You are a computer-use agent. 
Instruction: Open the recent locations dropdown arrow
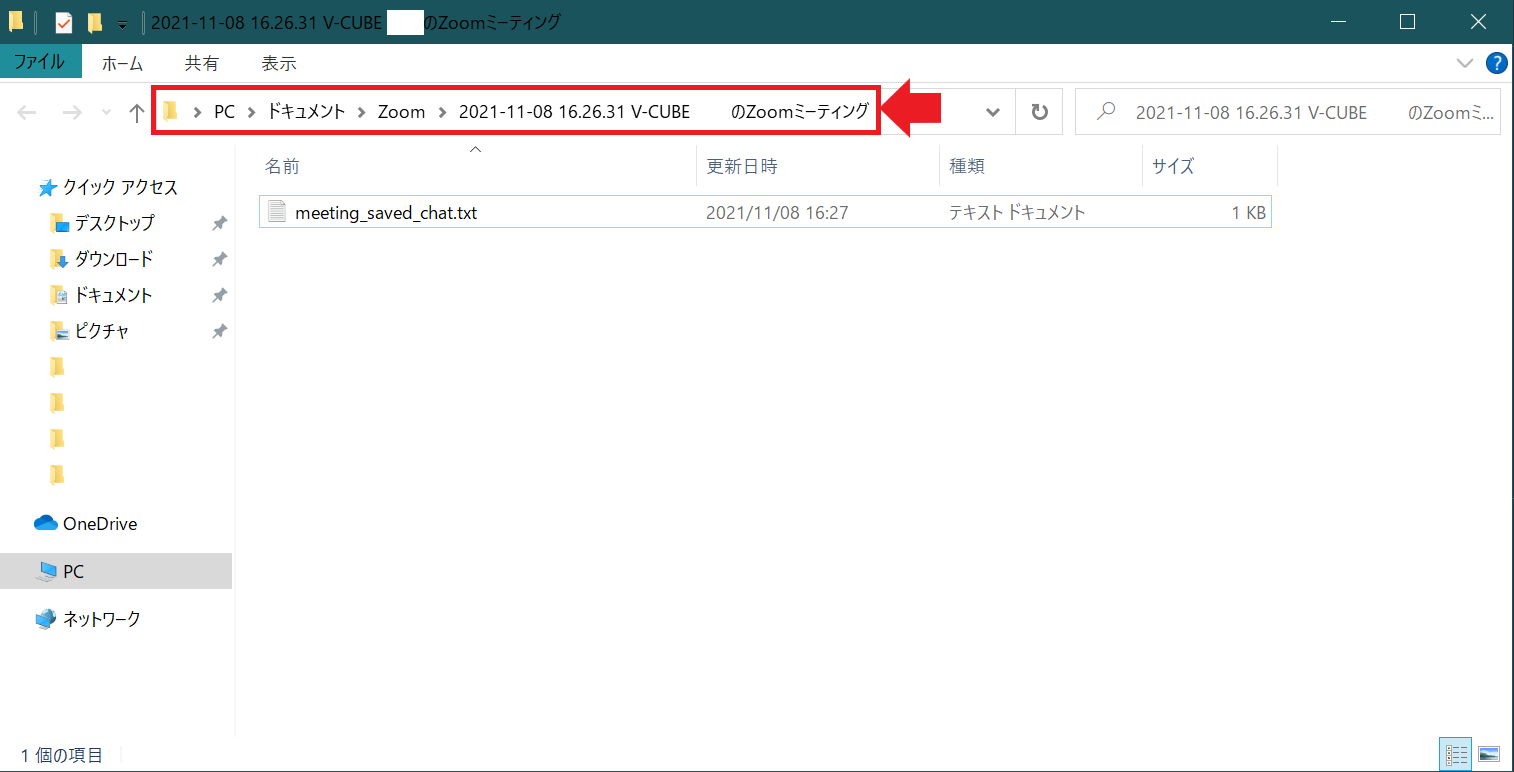pyautogui.click(x=106, y=113)
